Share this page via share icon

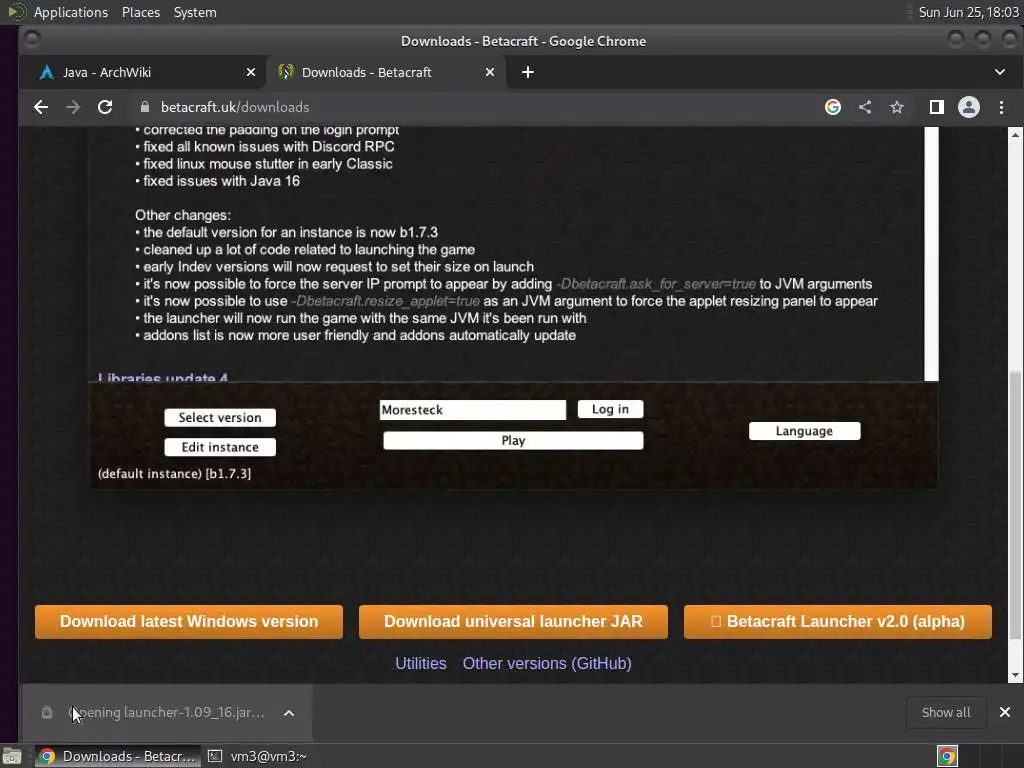tap(865, 107)
